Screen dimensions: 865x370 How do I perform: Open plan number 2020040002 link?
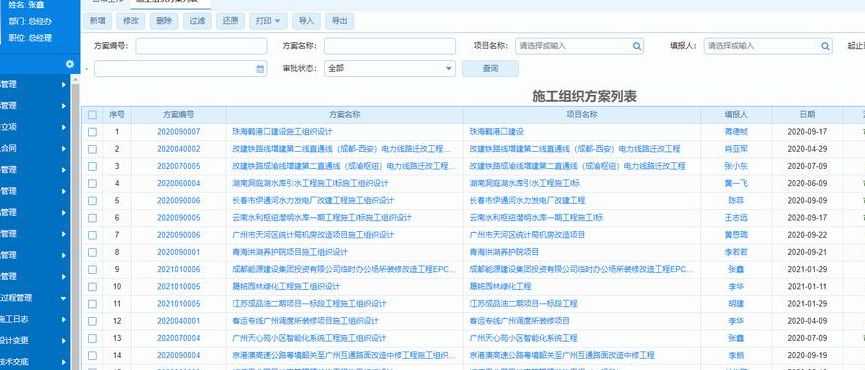[x=178, y=149]
